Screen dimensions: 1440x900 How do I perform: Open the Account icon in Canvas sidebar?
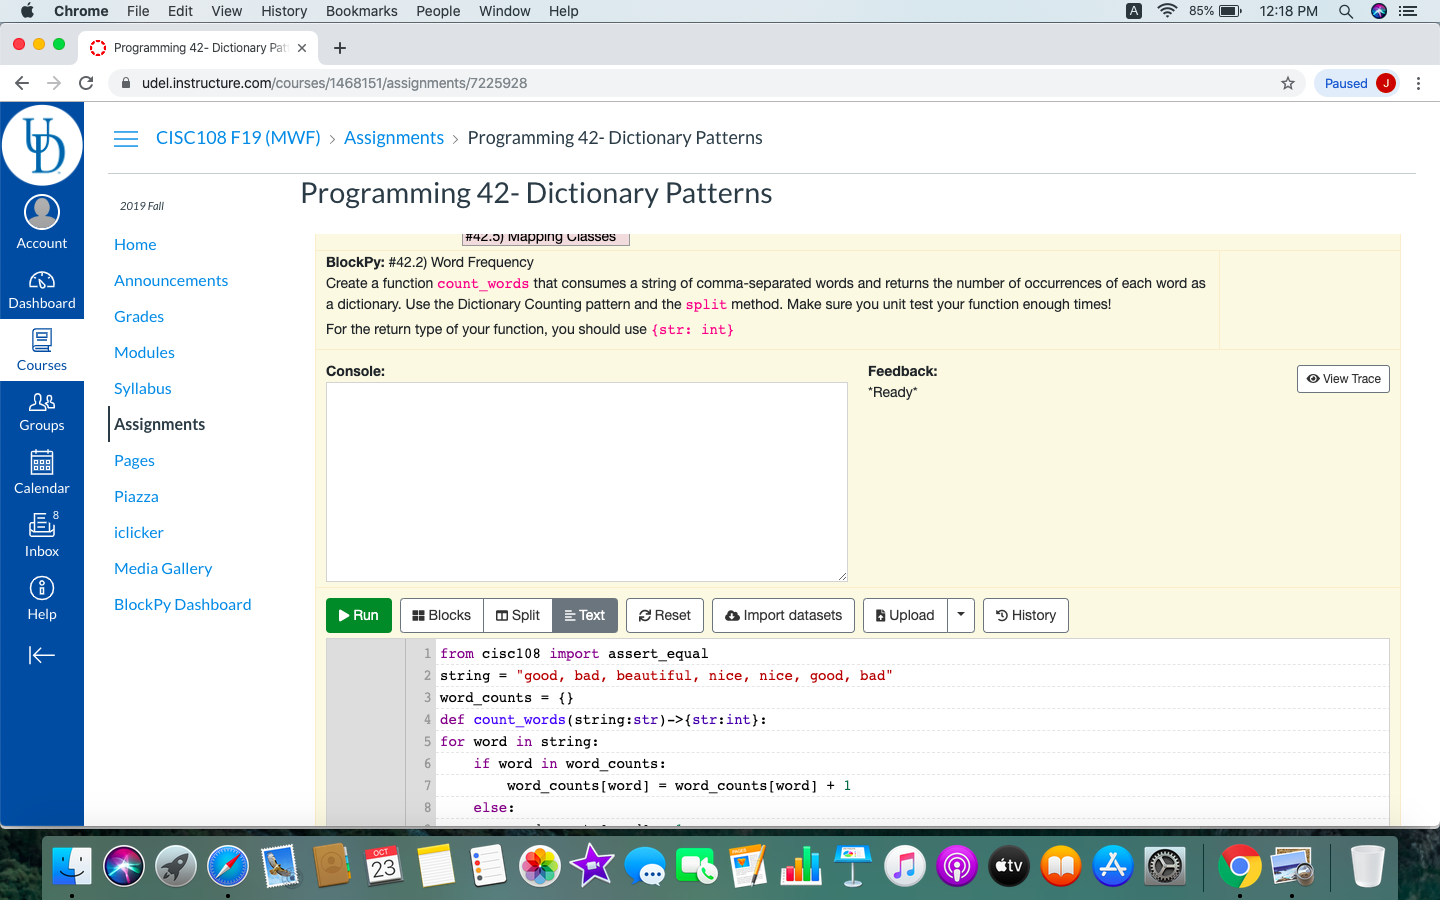[41, 220]
